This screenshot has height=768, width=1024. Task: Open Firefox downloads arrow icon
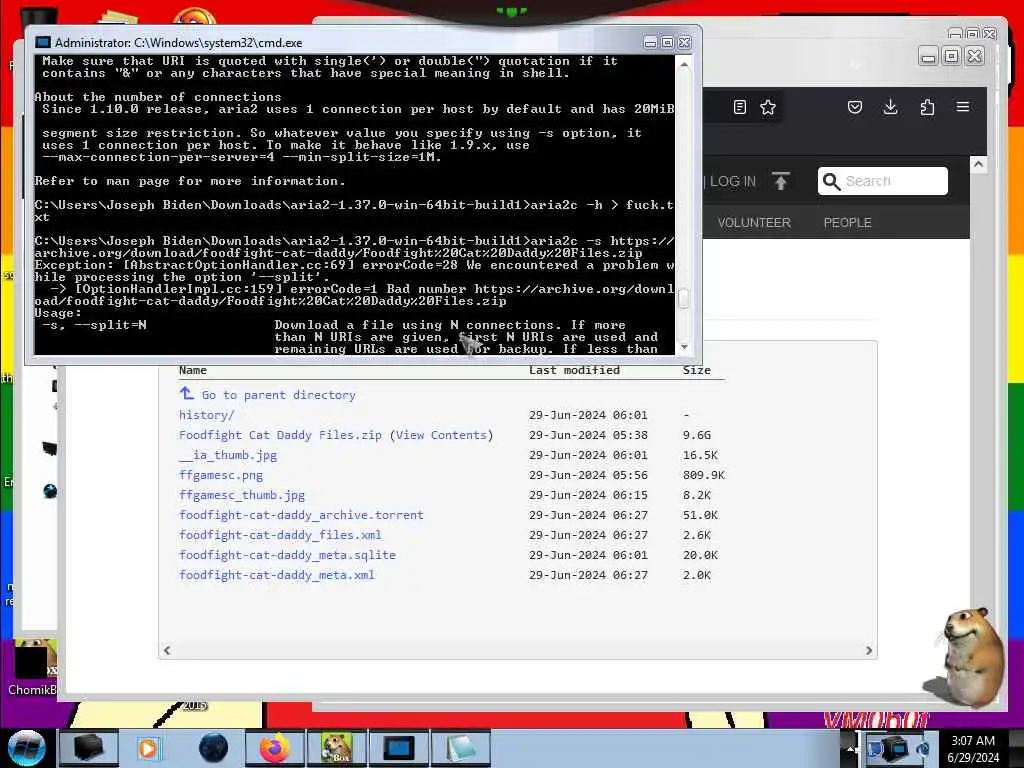[x=891, y=107]
